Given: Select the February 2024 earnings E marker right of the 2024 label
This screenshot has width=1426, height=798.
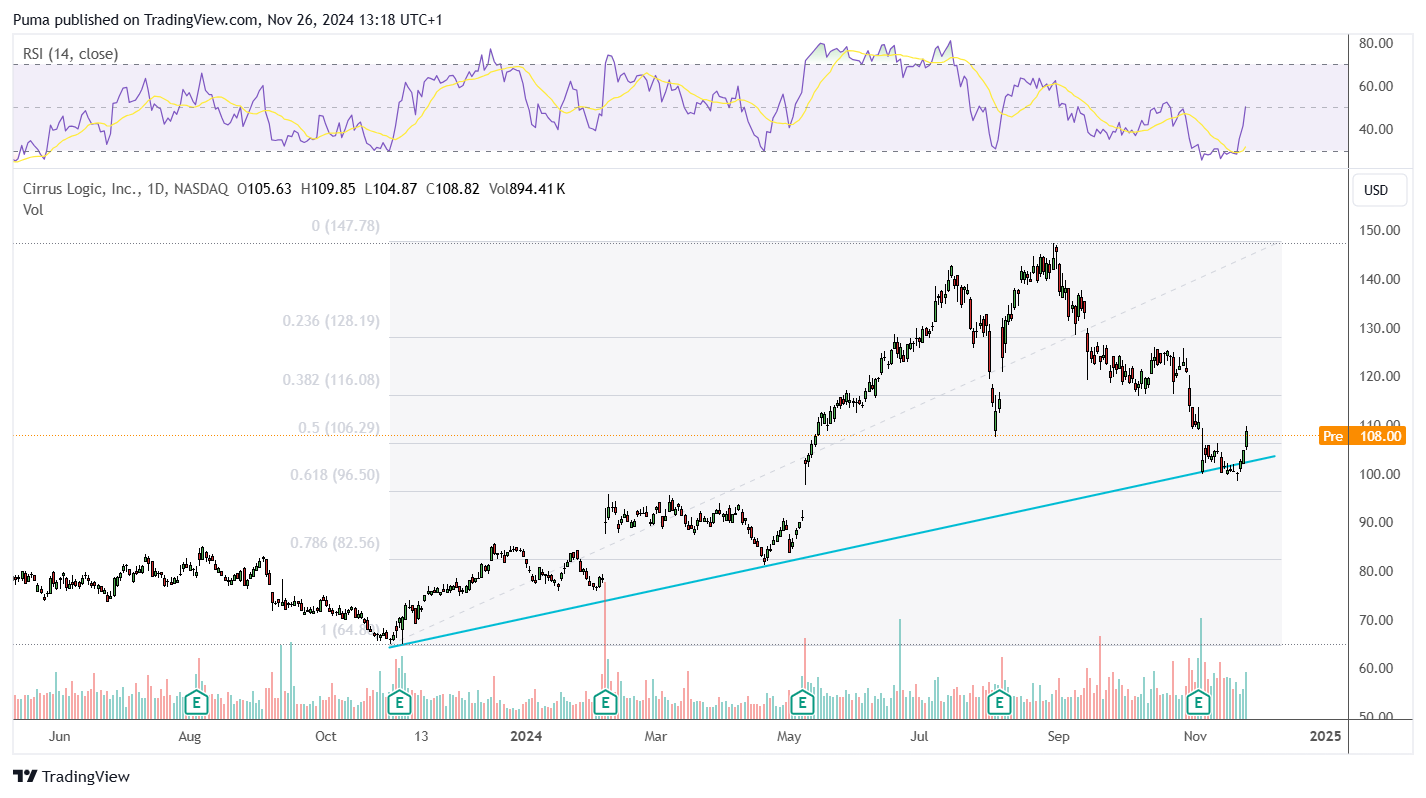Looking at the screenshot, I should pos(604,703).
